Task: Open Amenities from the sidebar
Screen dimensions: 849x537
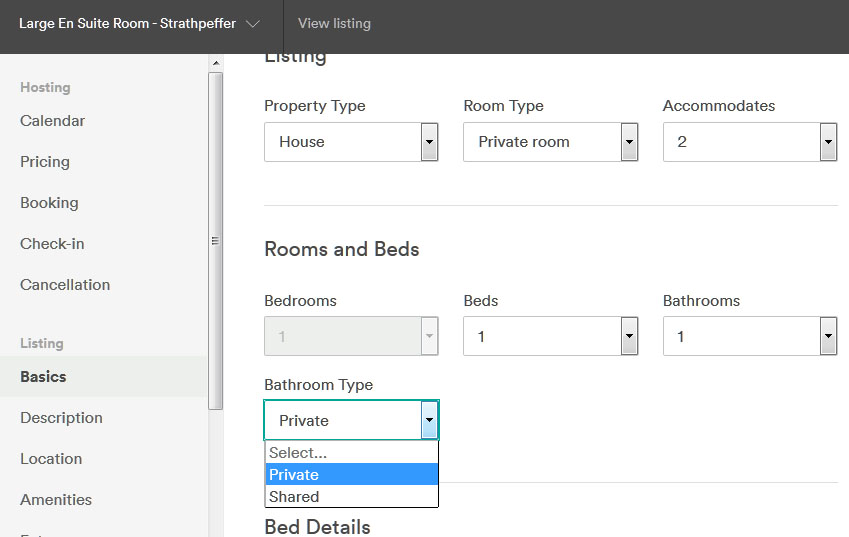Action: pyautogui.click(x=56, y=500)
